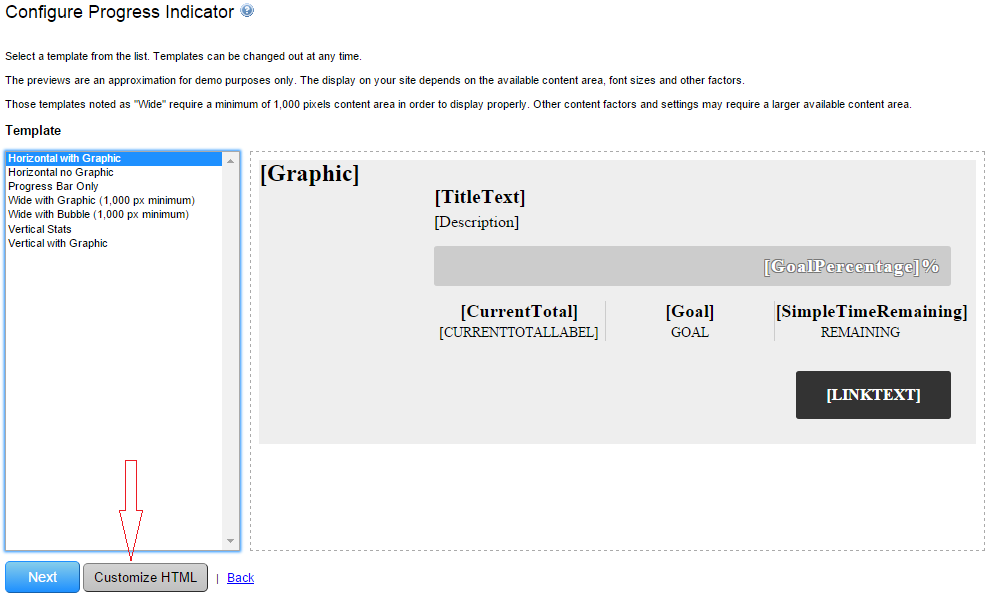Click the template list scrollbar

point(232,350)
